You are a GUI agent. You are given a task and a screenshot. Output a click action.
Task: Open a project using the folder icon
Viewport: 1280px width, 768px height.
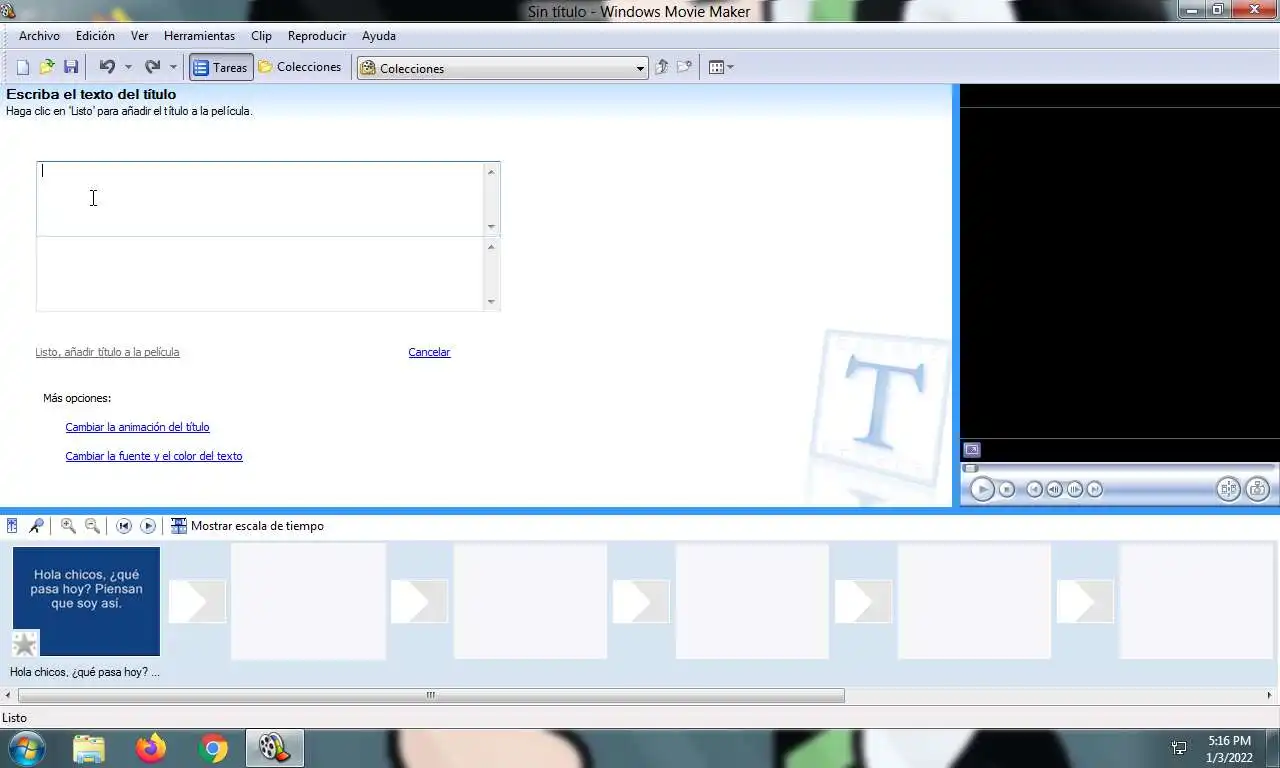click(x=47, y=67)
